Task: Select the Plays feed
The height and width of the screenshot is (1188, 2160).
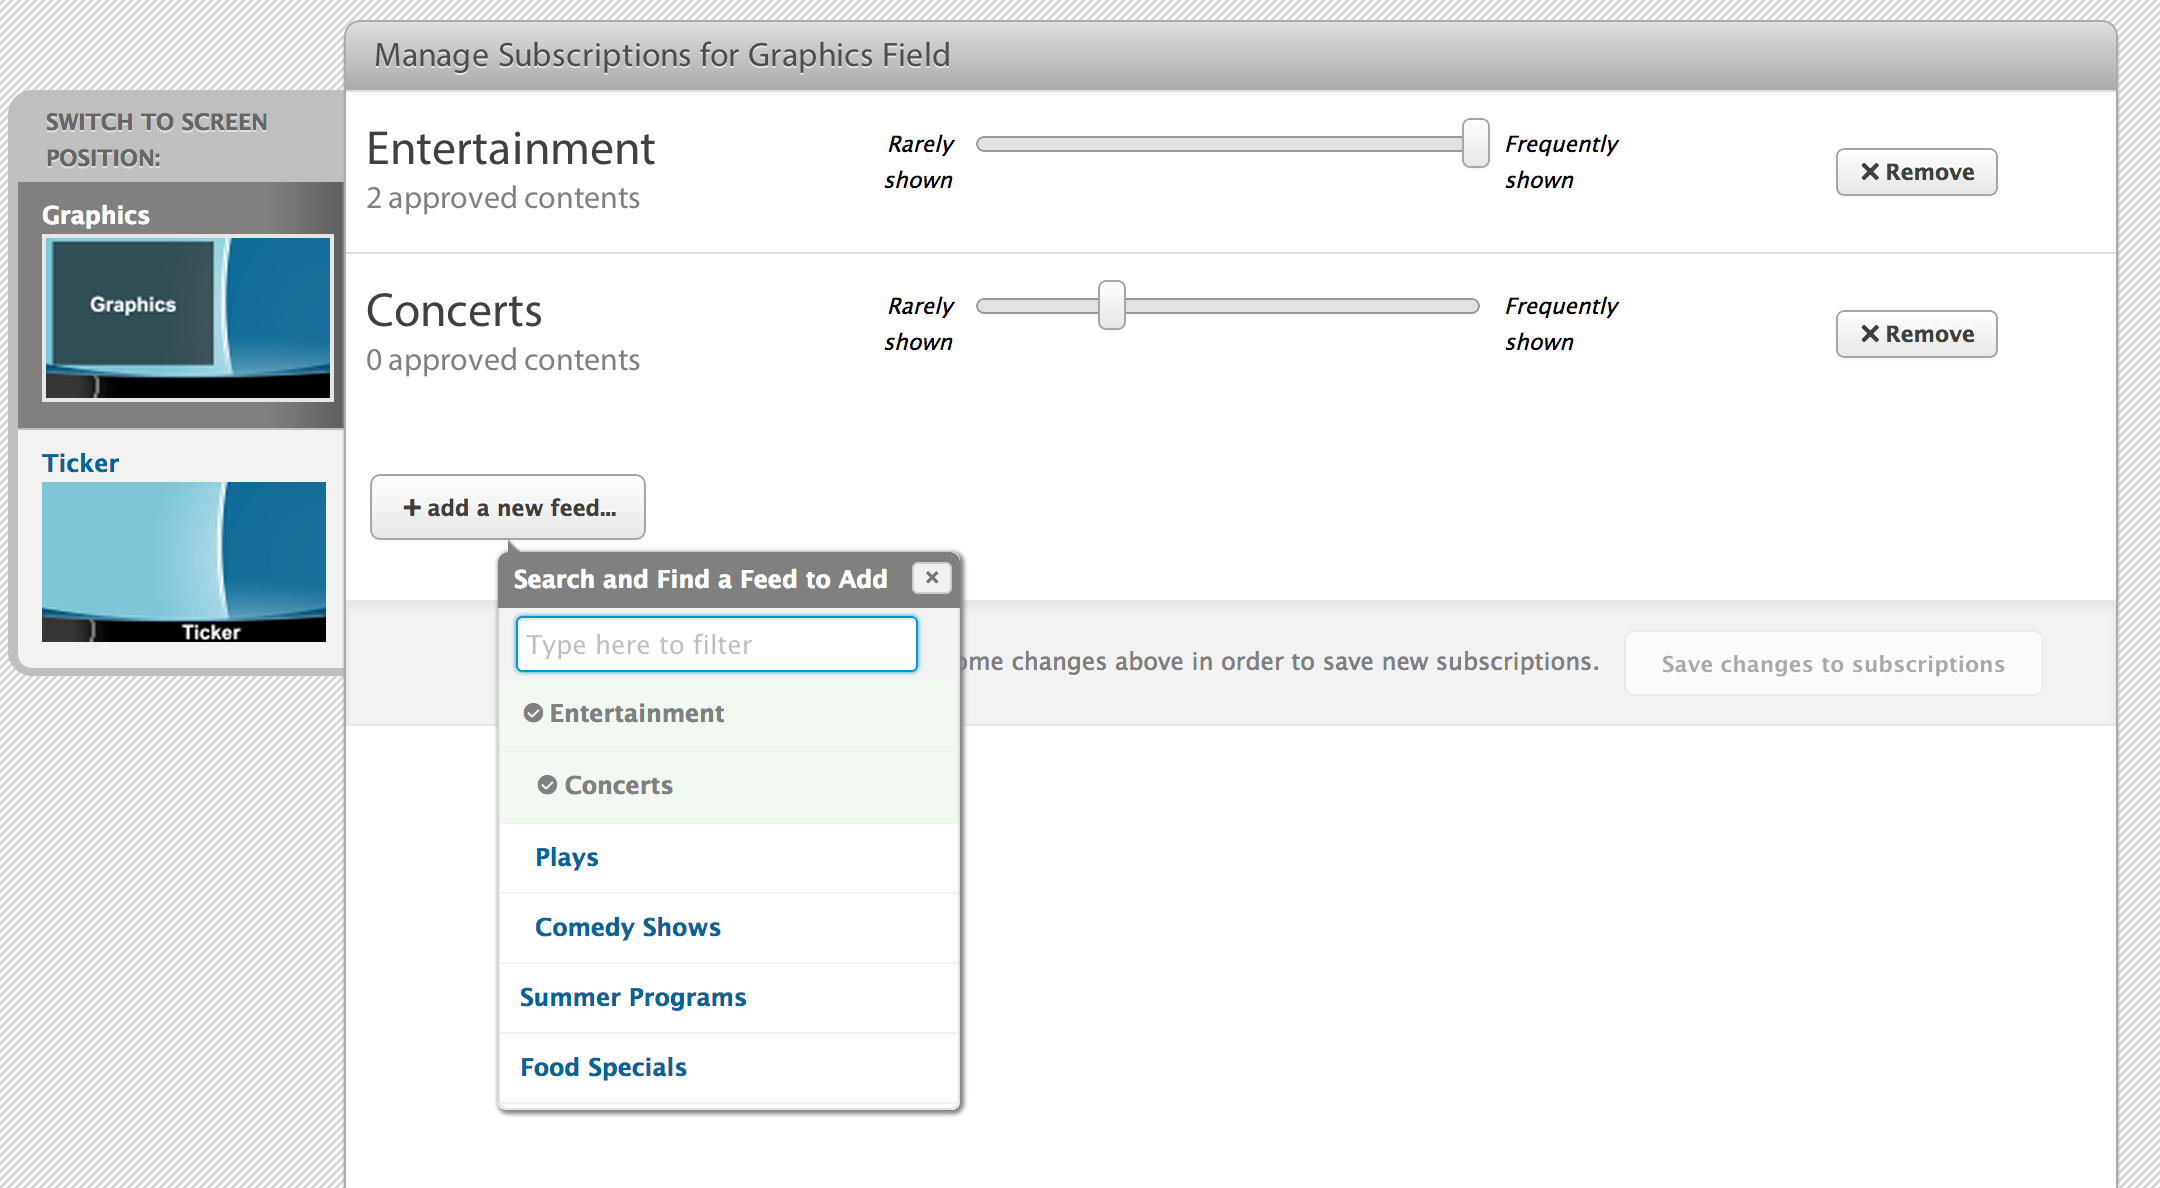Action: click(x=566, y=857)
